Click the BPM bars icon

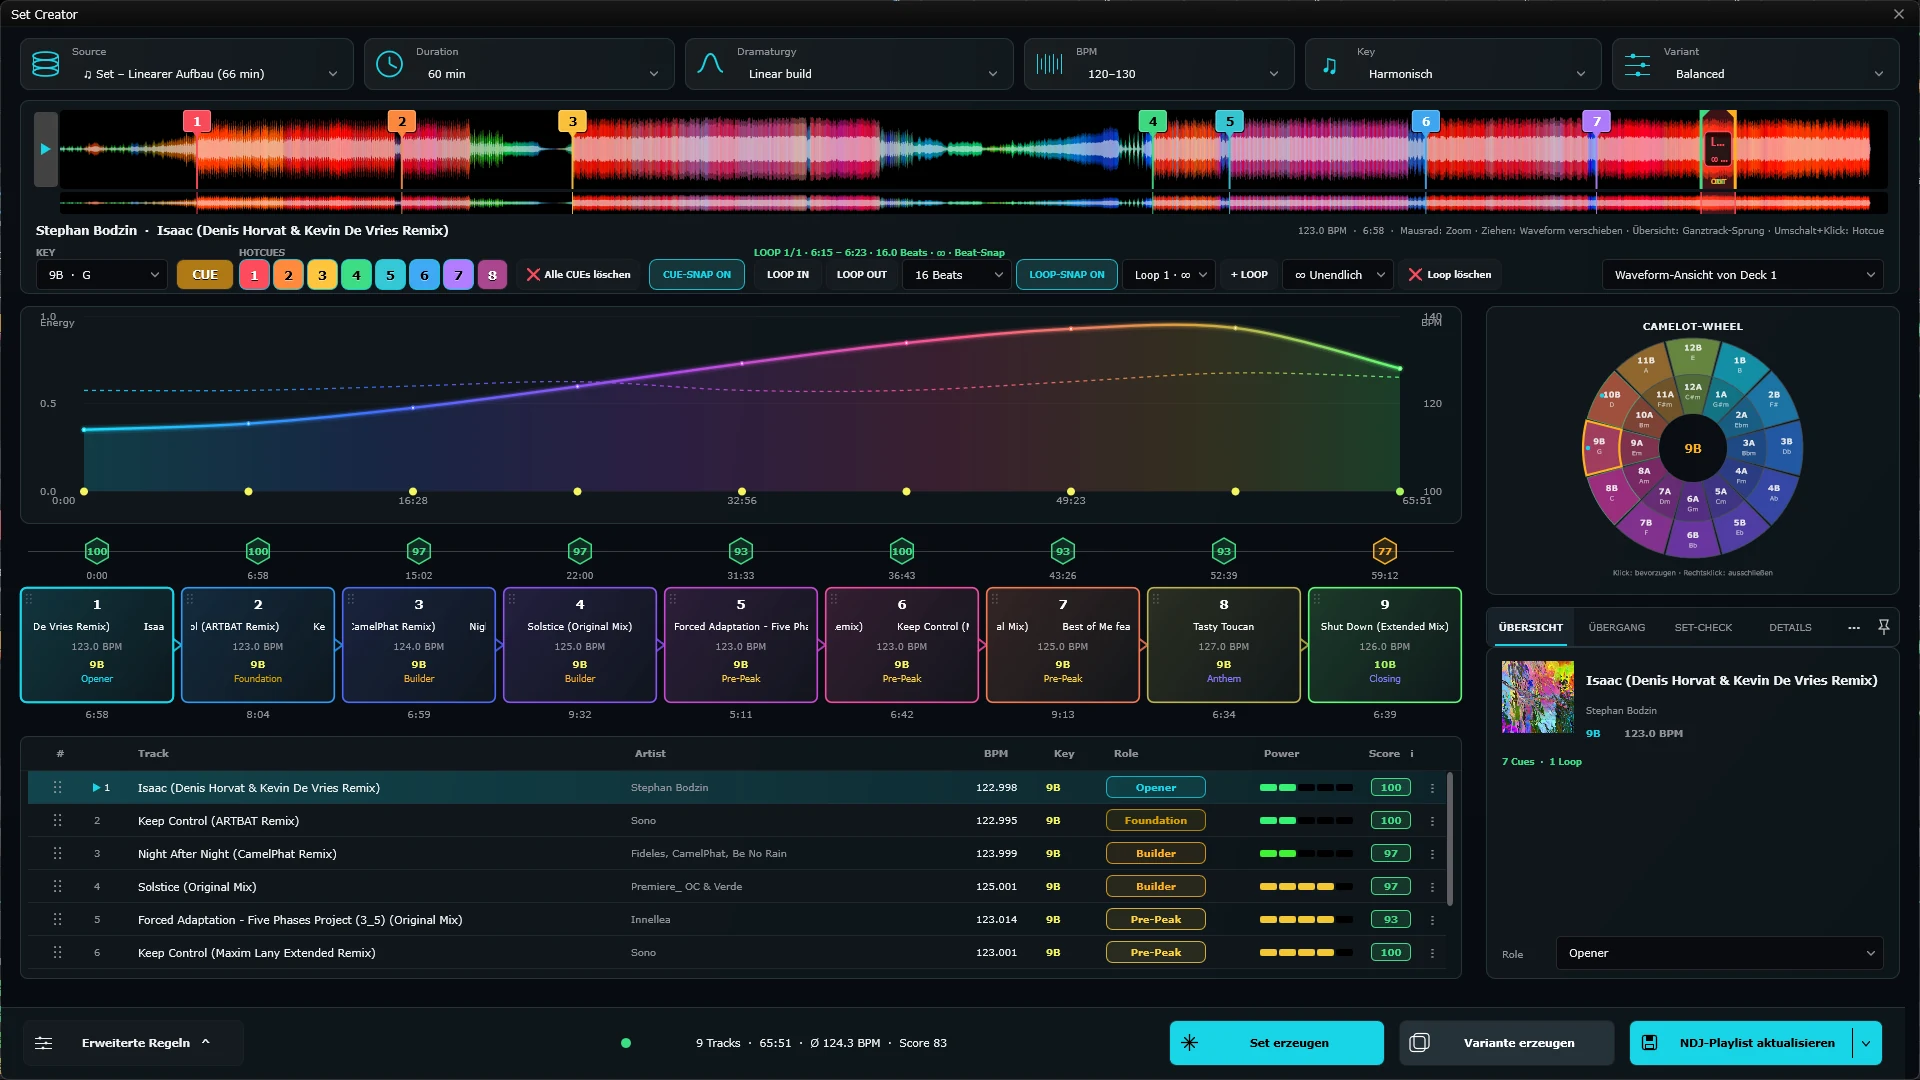[x=1049, y=64]
